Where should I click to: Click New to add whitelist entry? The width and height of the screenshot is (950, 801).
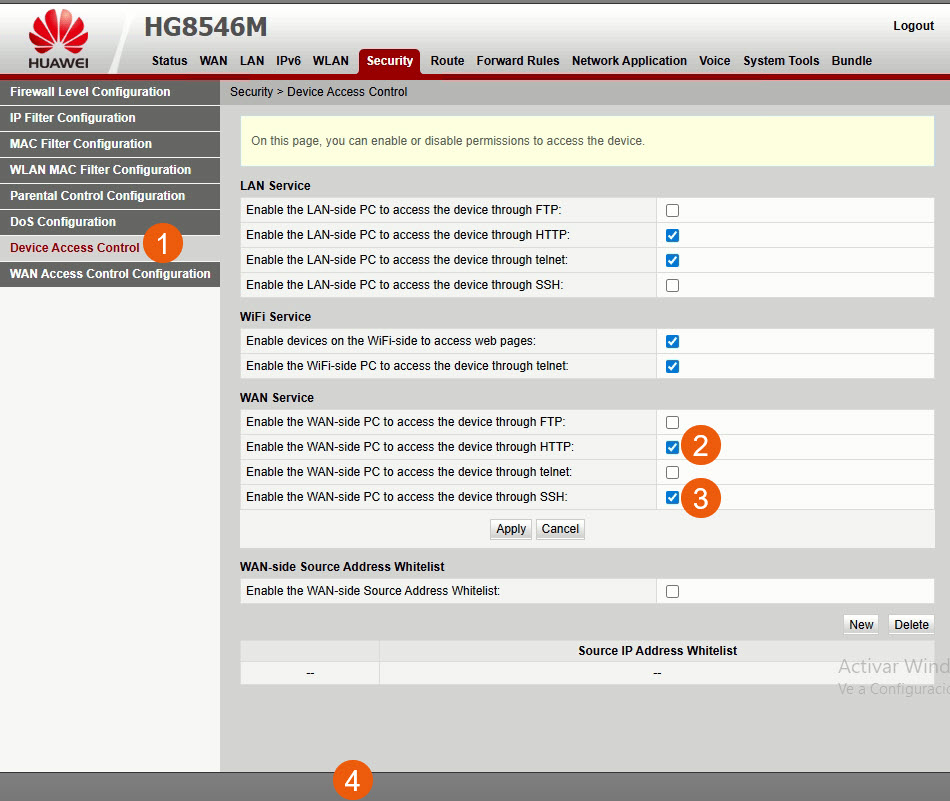[861, 624]
